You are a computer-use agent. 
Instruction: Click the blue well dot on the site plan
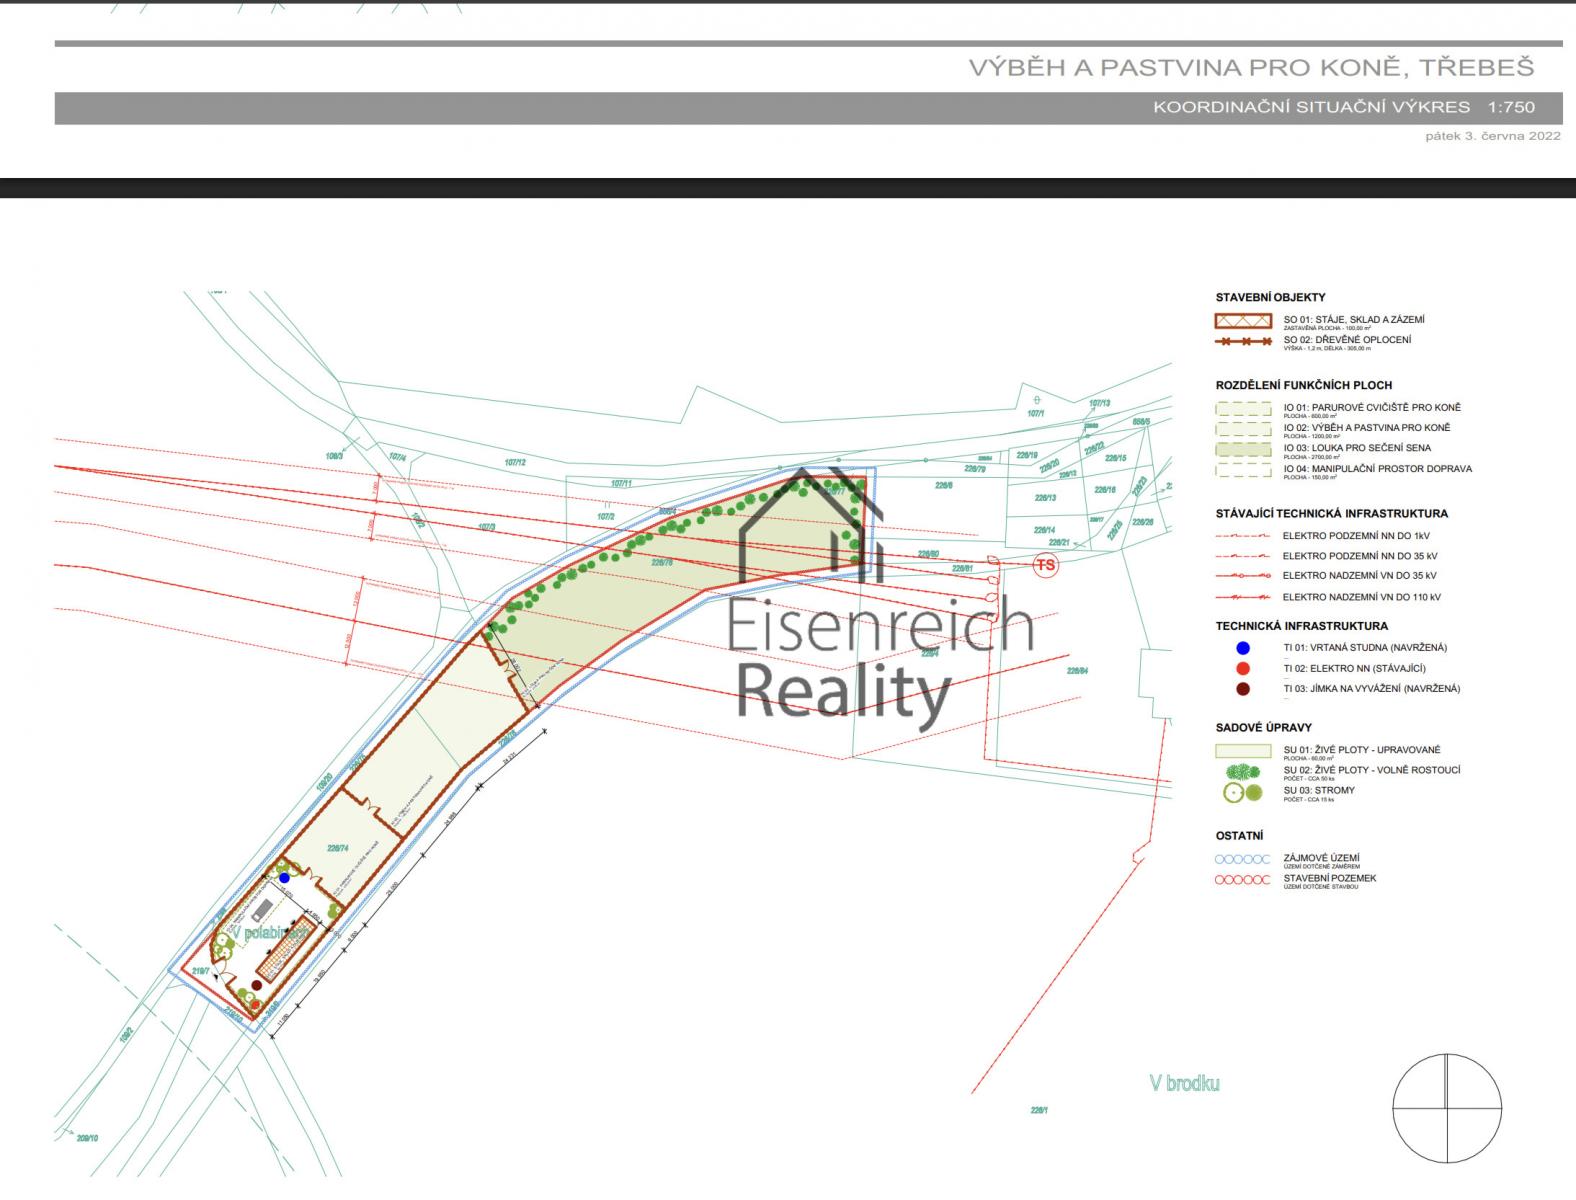[x=284, y=877]
